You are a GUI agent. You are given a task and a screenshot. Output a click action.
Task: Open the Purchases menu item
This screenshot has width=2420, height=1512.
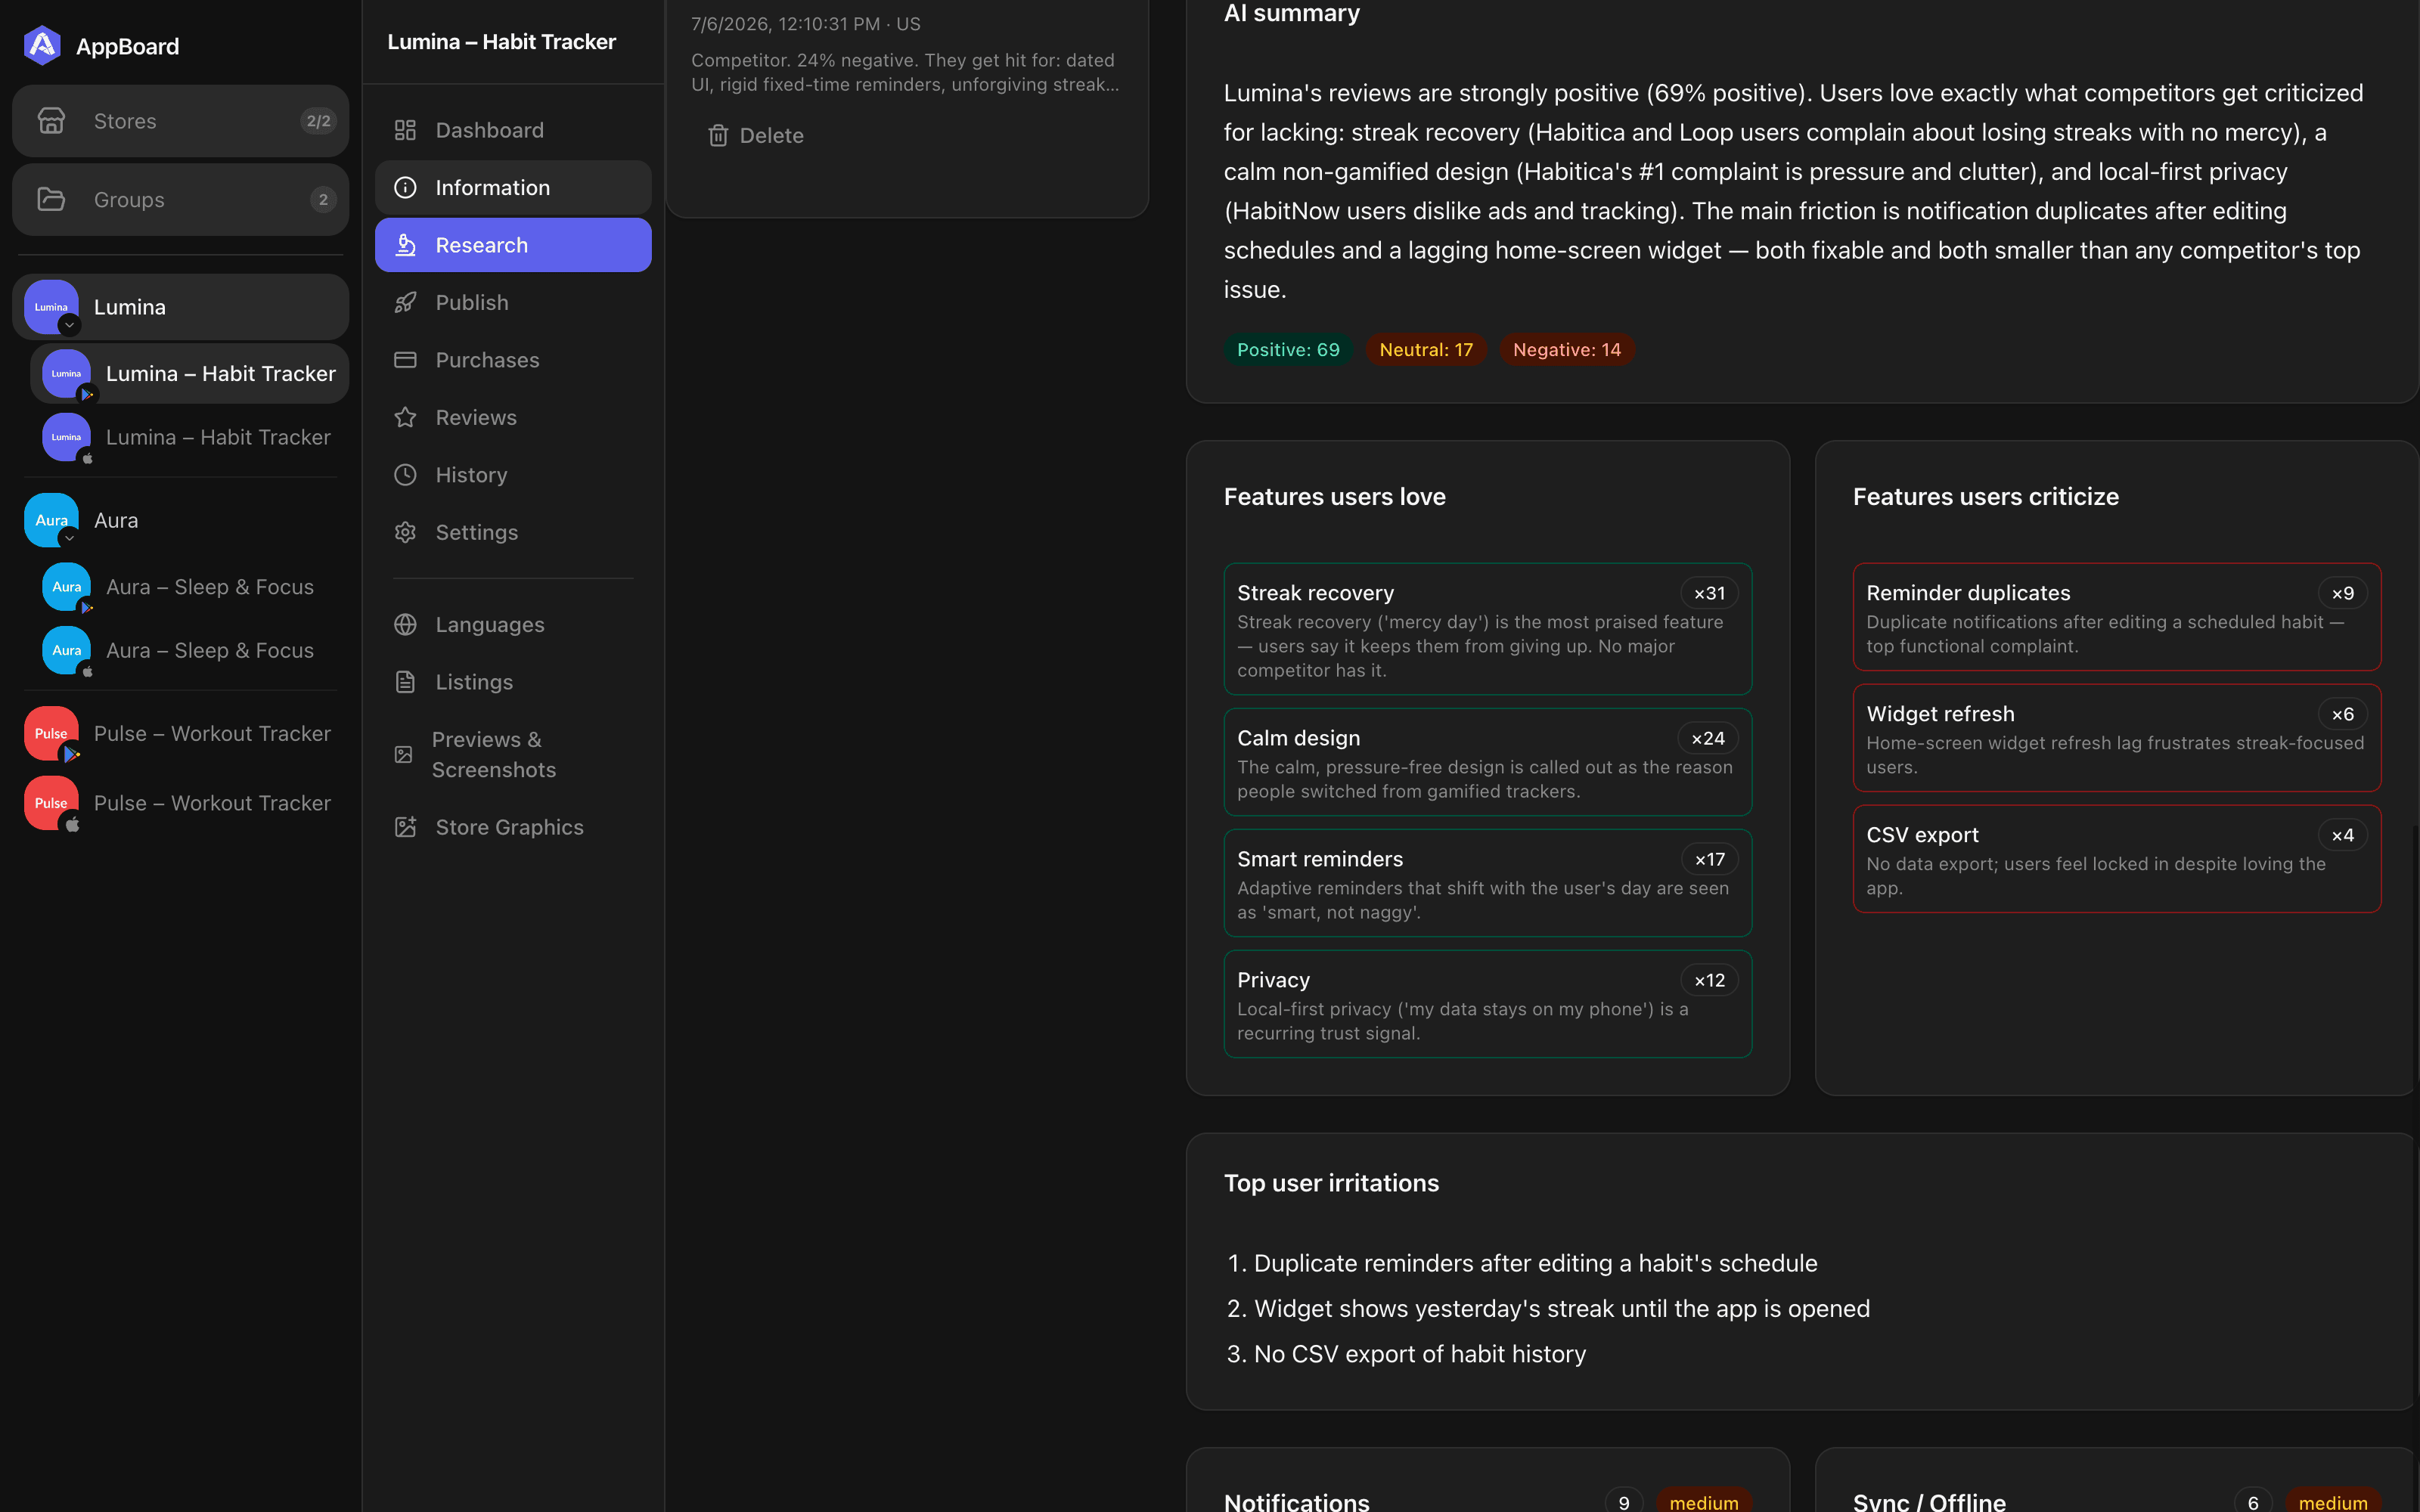pos(513,360)
